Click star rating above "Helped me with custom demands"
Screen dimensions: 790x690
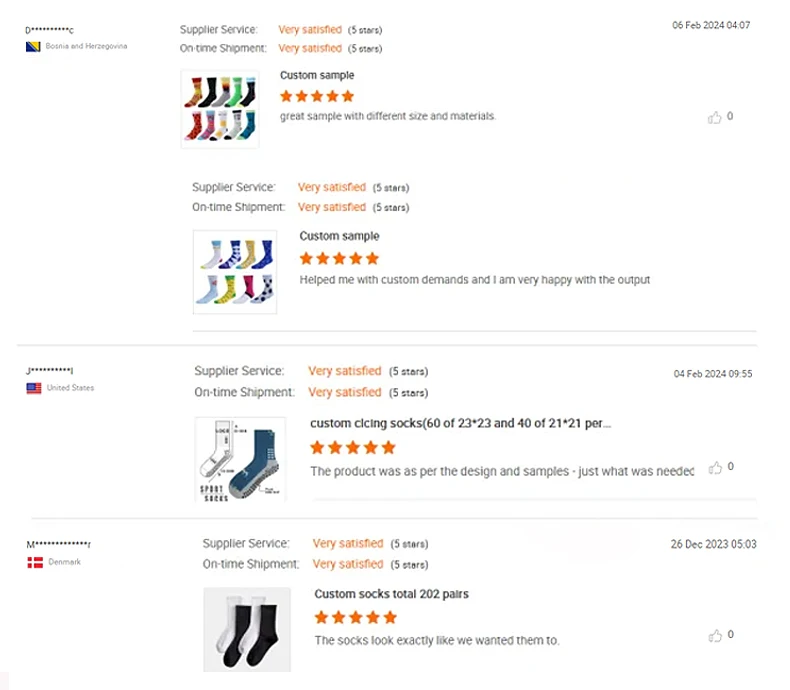coord(337,258)
